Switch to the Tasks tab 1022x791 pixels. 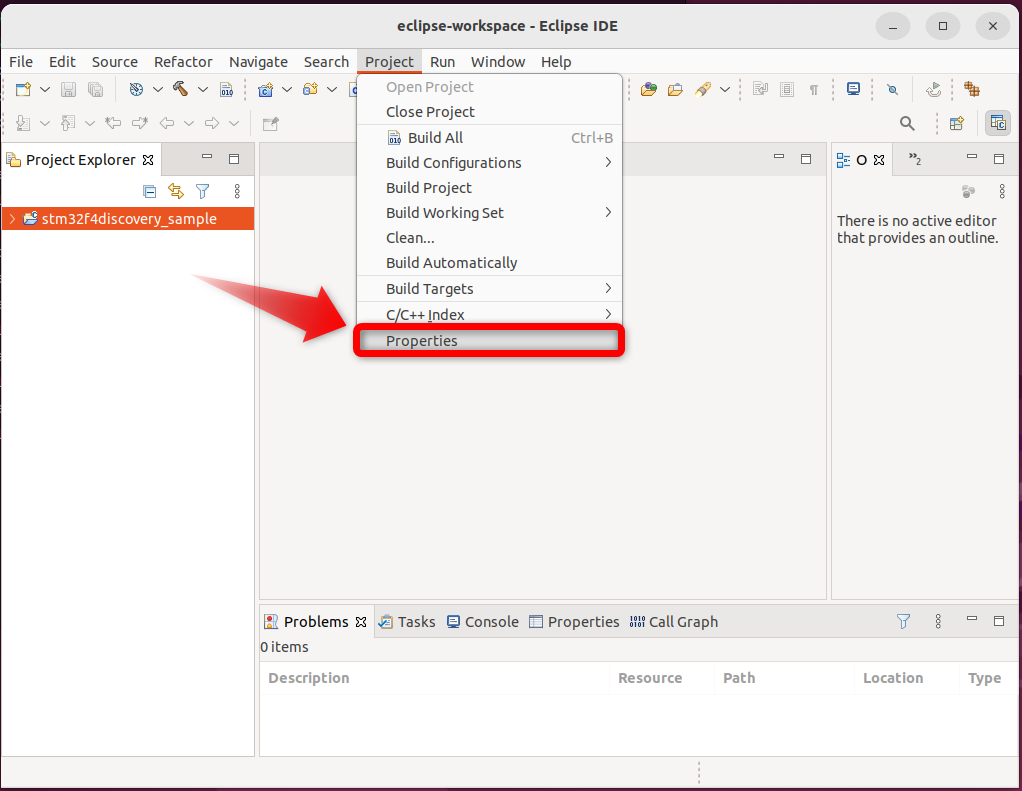pos(407,622)
